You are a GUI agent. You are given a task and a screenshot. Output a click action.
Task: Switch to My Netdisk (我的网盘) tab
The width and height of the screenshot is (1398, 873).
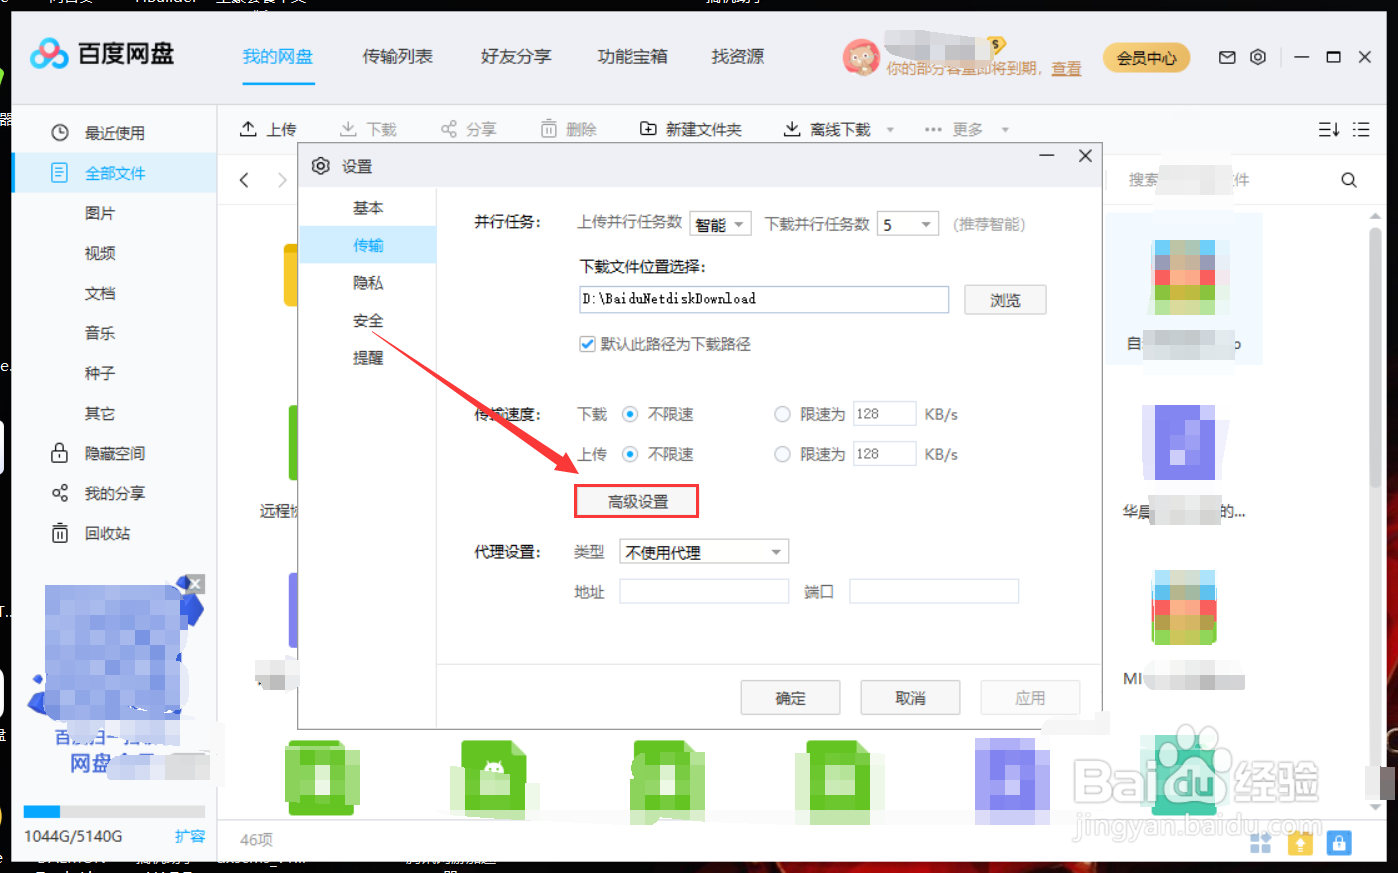tap(278, 57)
